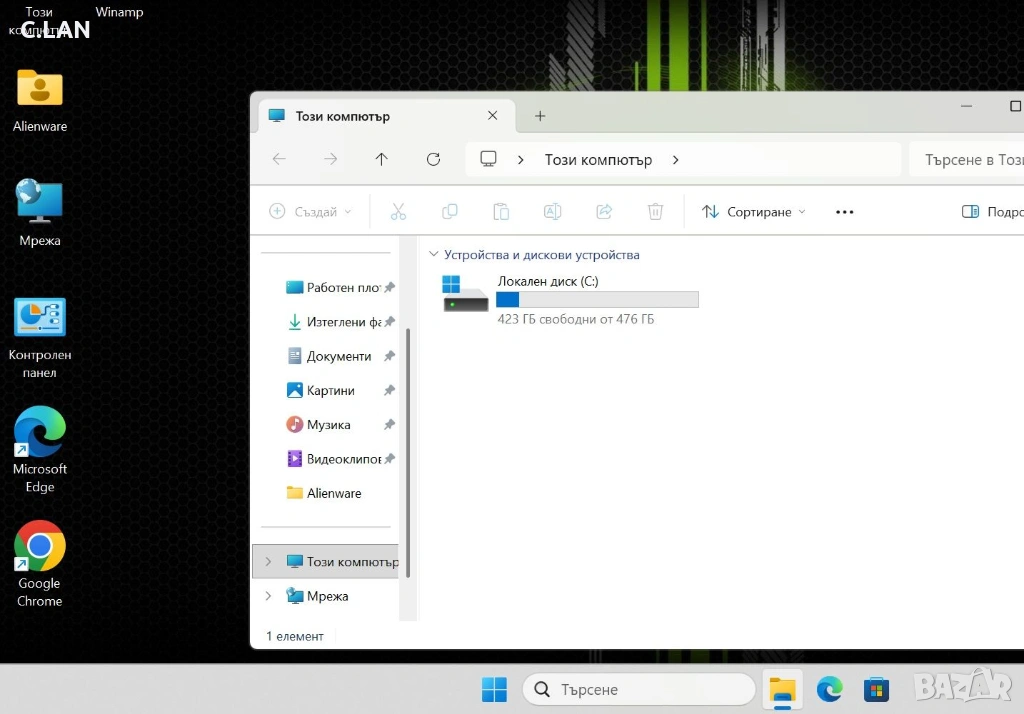Refresh the current folder view
This screenshot has height=714, width=1024.
click(433, 160)
